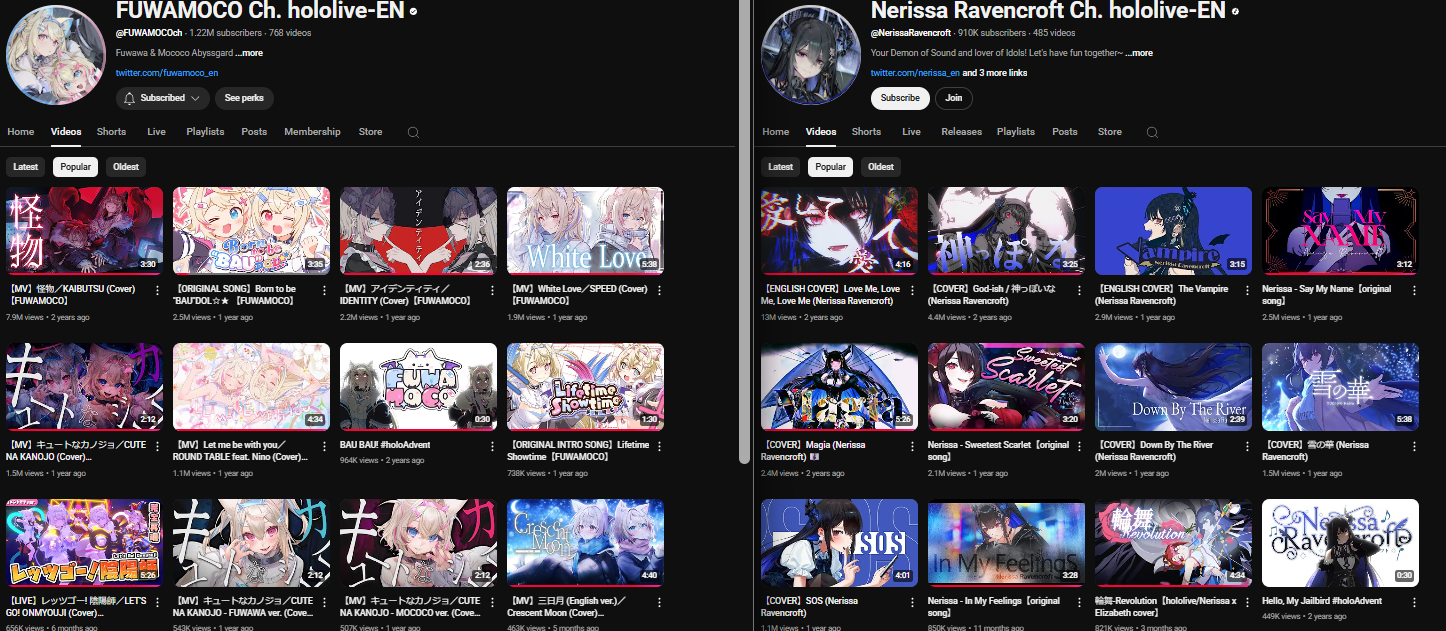Image resolution: width=1446 pixels, height=631 pixels.
Task: Open options menu for Magia cover video
Action: [912, 446]
